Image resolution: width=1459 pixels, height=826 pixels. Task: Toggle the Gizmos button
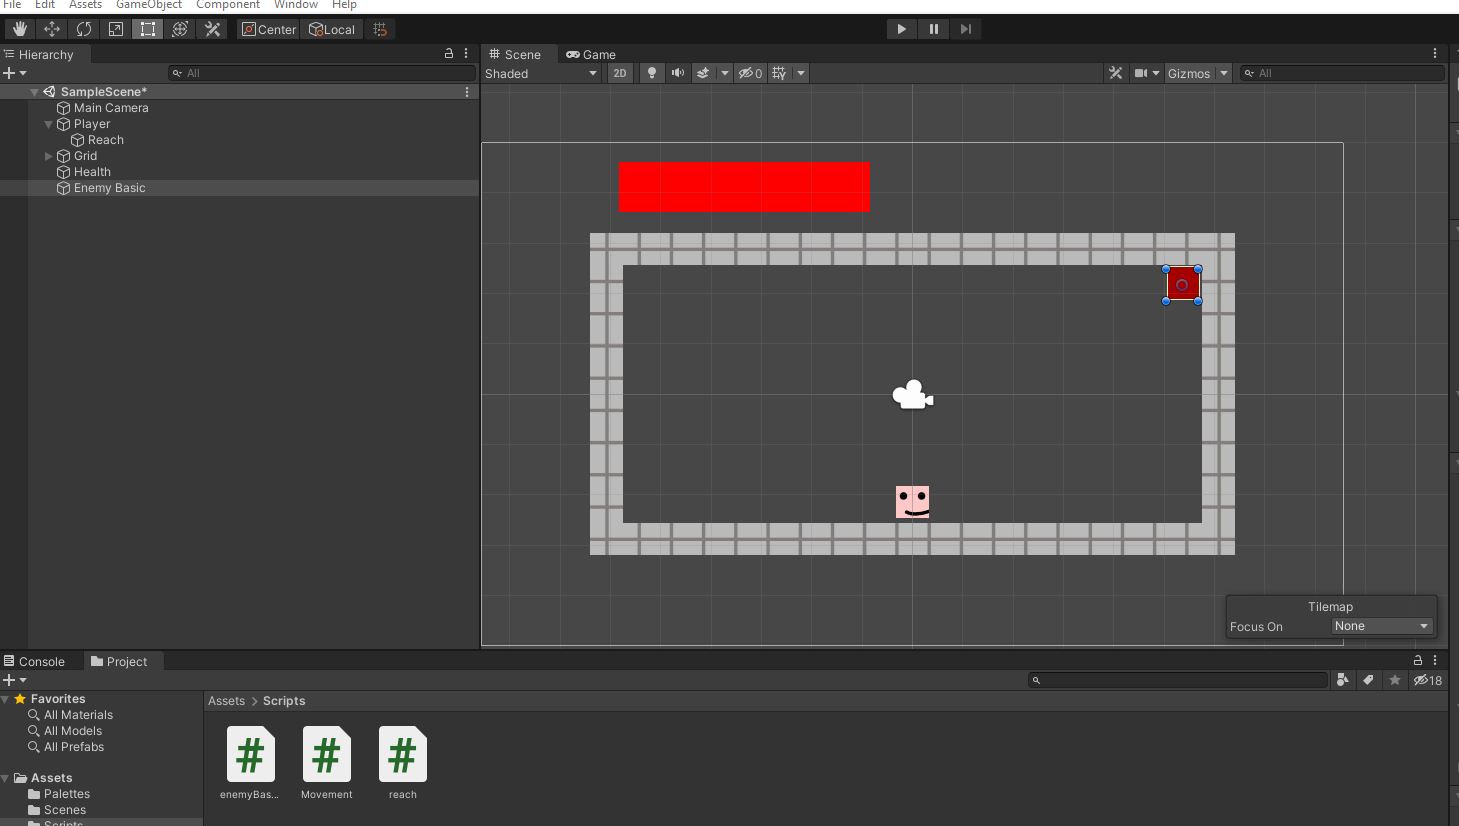pyautogui.click(x=1189, y=73)
